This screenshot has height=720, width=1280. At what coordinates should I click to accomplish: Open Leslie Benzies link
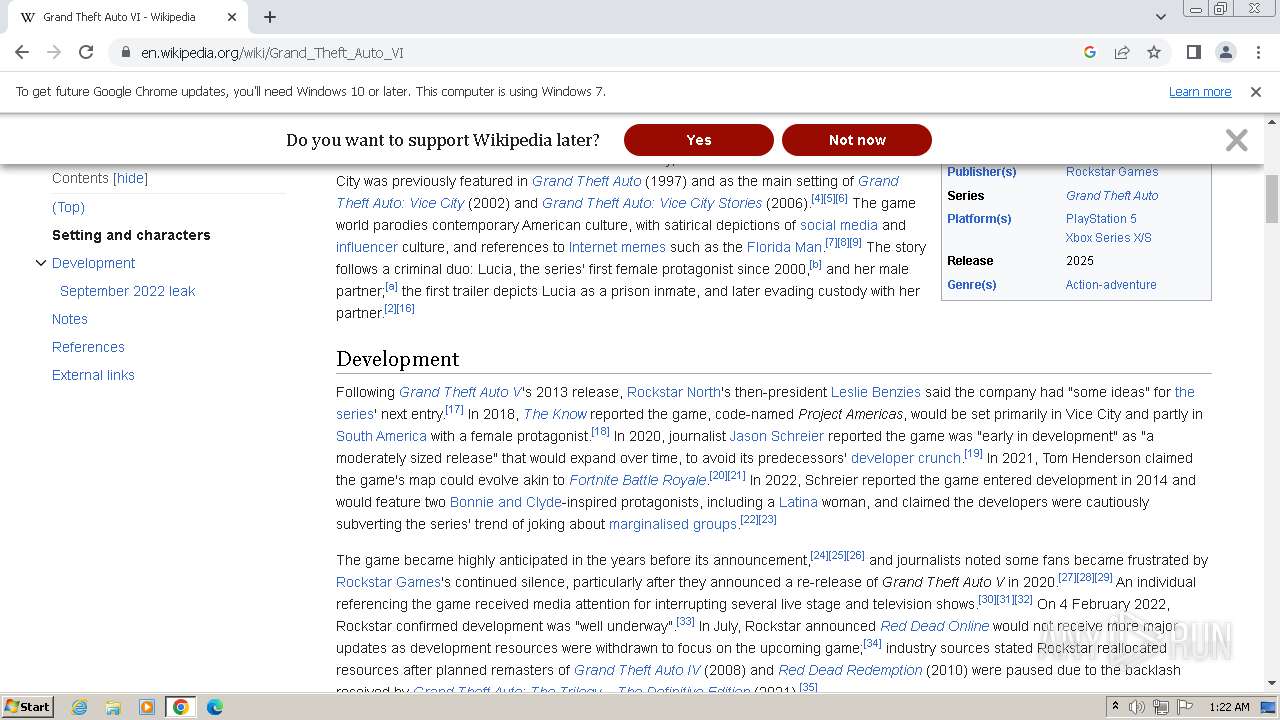[876, 392]
